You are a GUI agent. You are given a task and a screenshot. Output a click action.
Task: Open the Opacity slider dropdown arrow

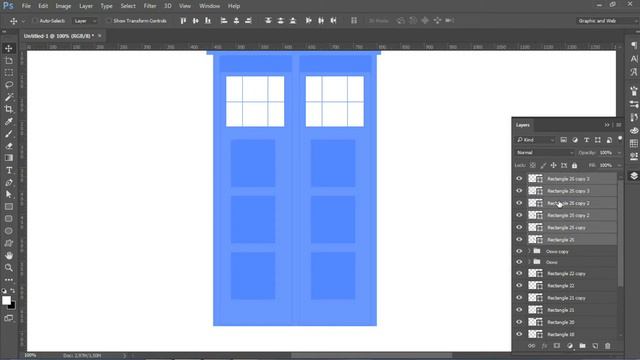(619, 153)
